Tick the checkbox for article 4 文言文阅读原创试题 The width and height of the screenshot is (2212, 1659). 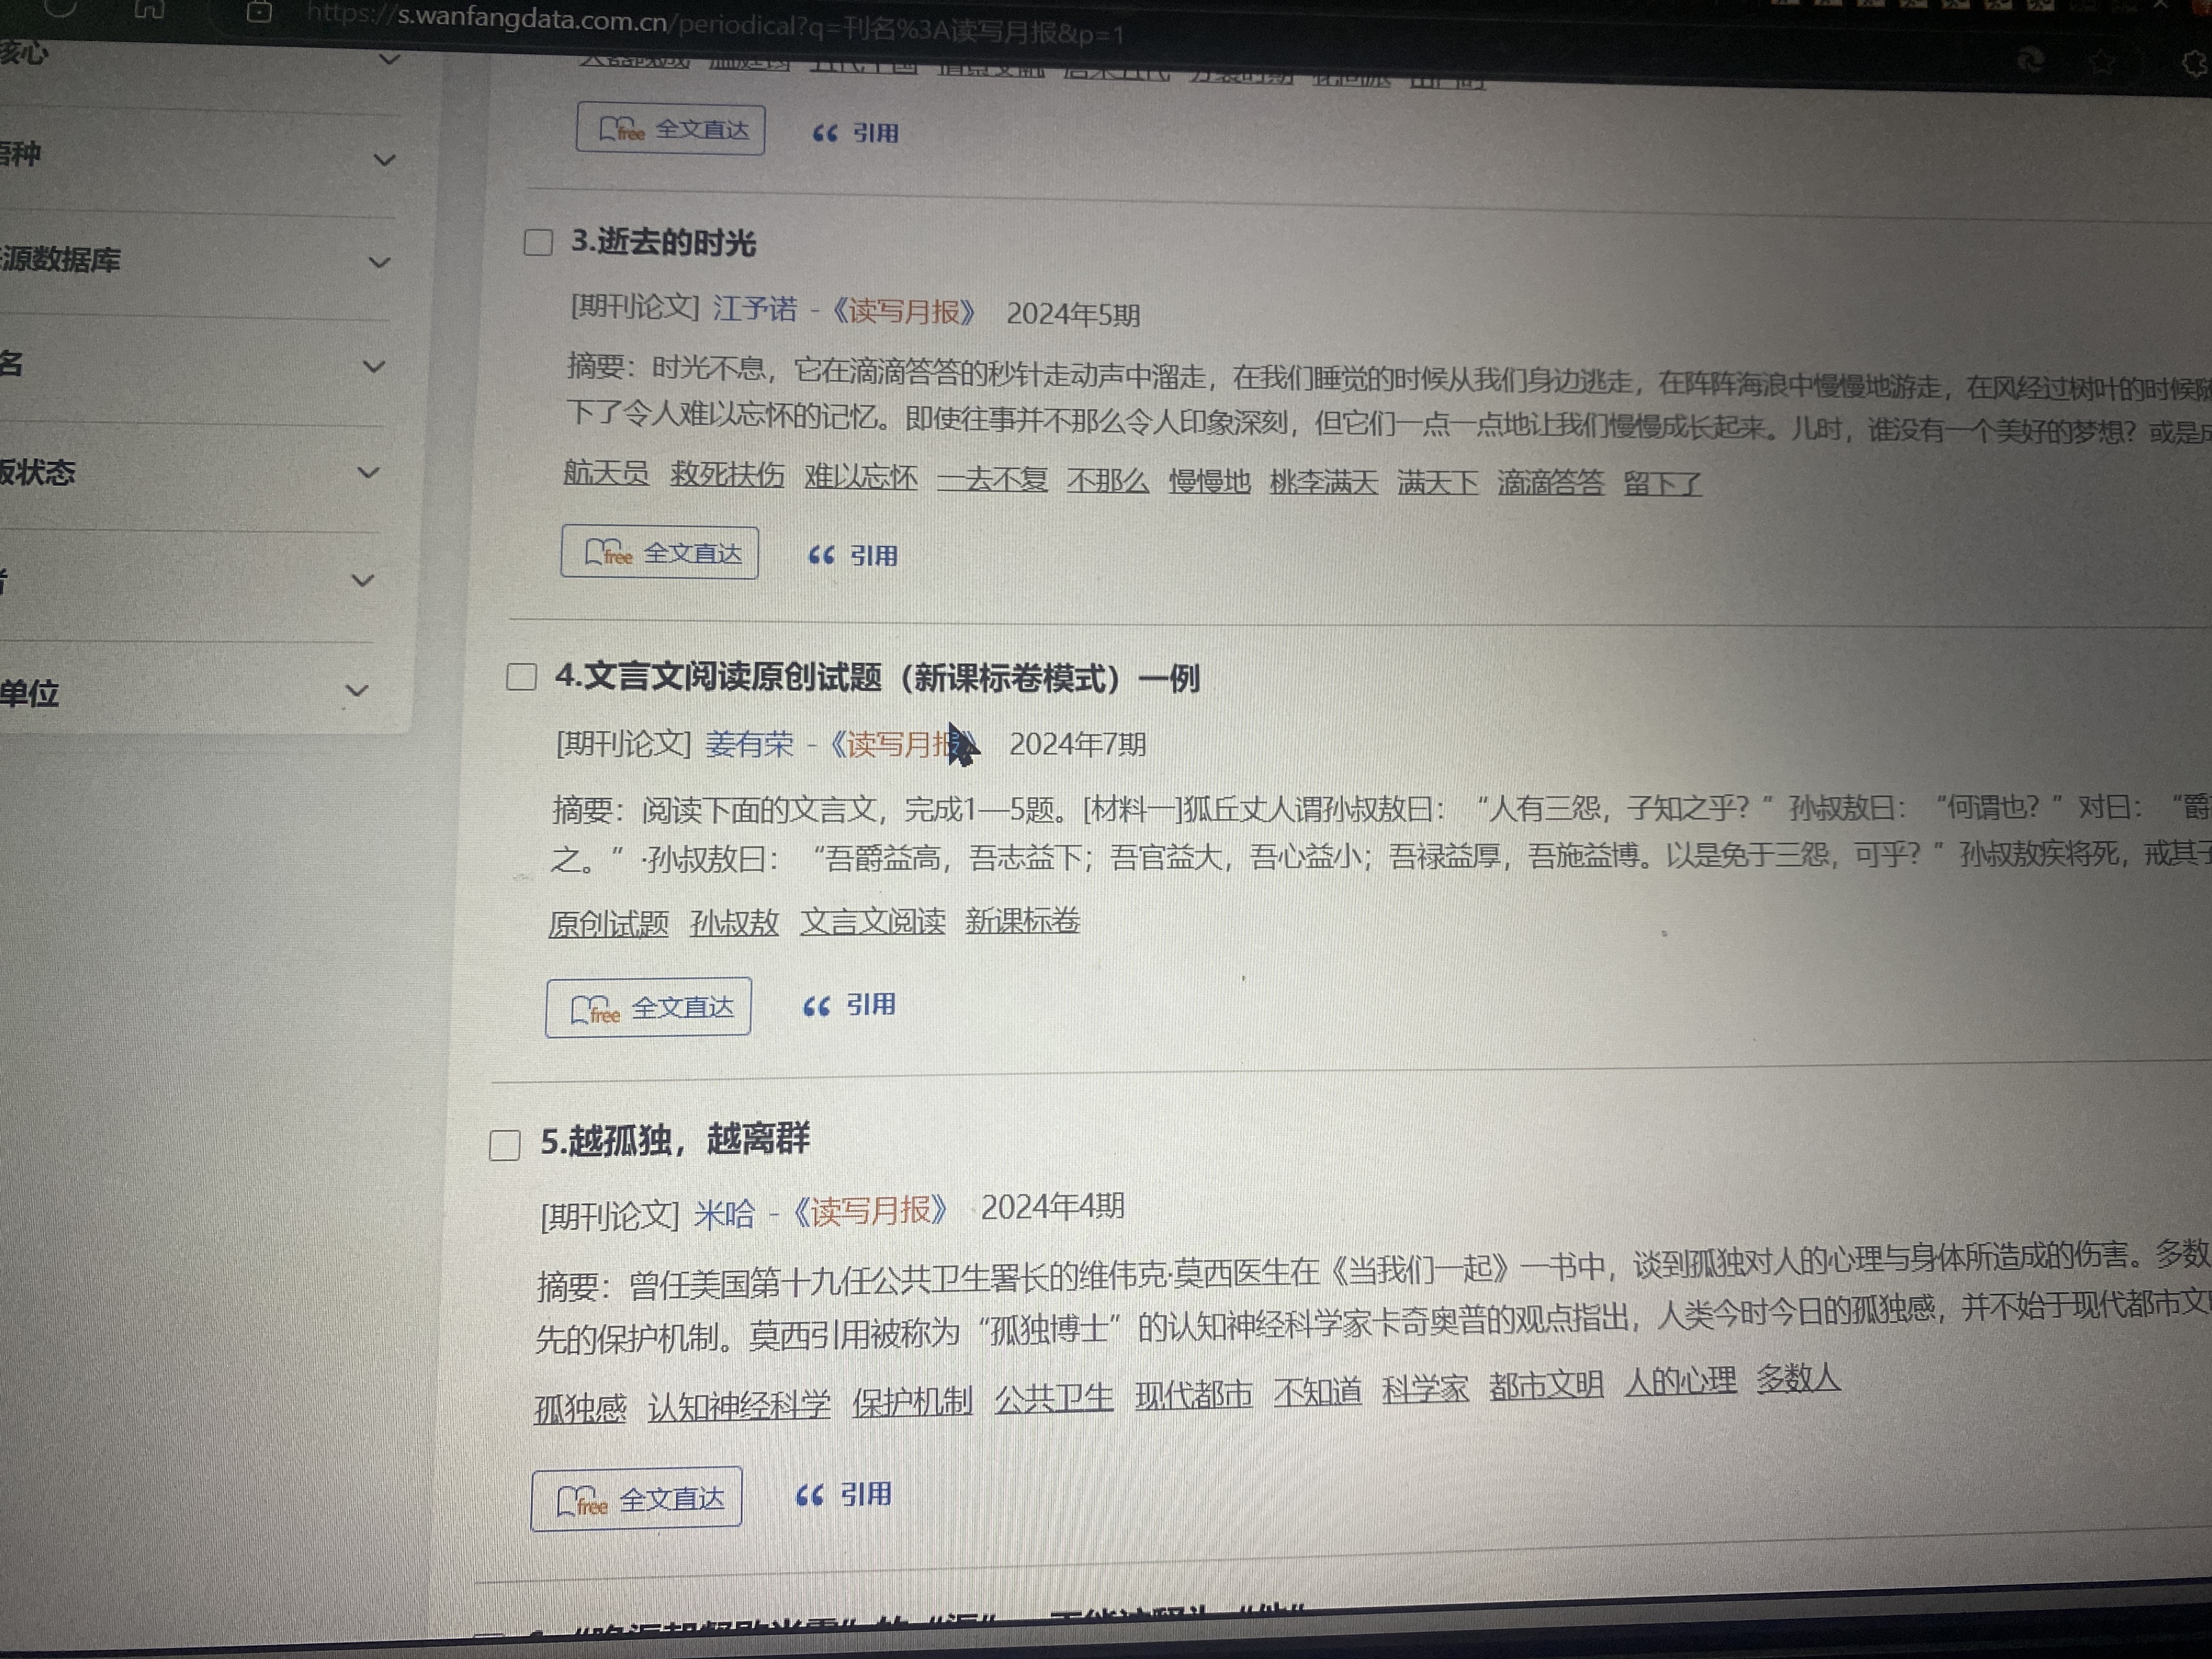[x=521, y=677]
